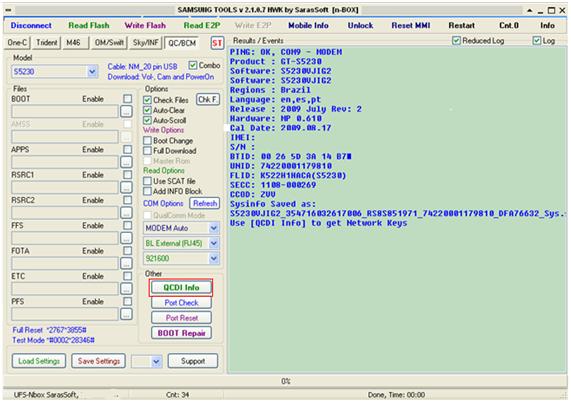Open the Info toolbar item
The width and height of the screenshot is (571, 402).
click(547, 25)
